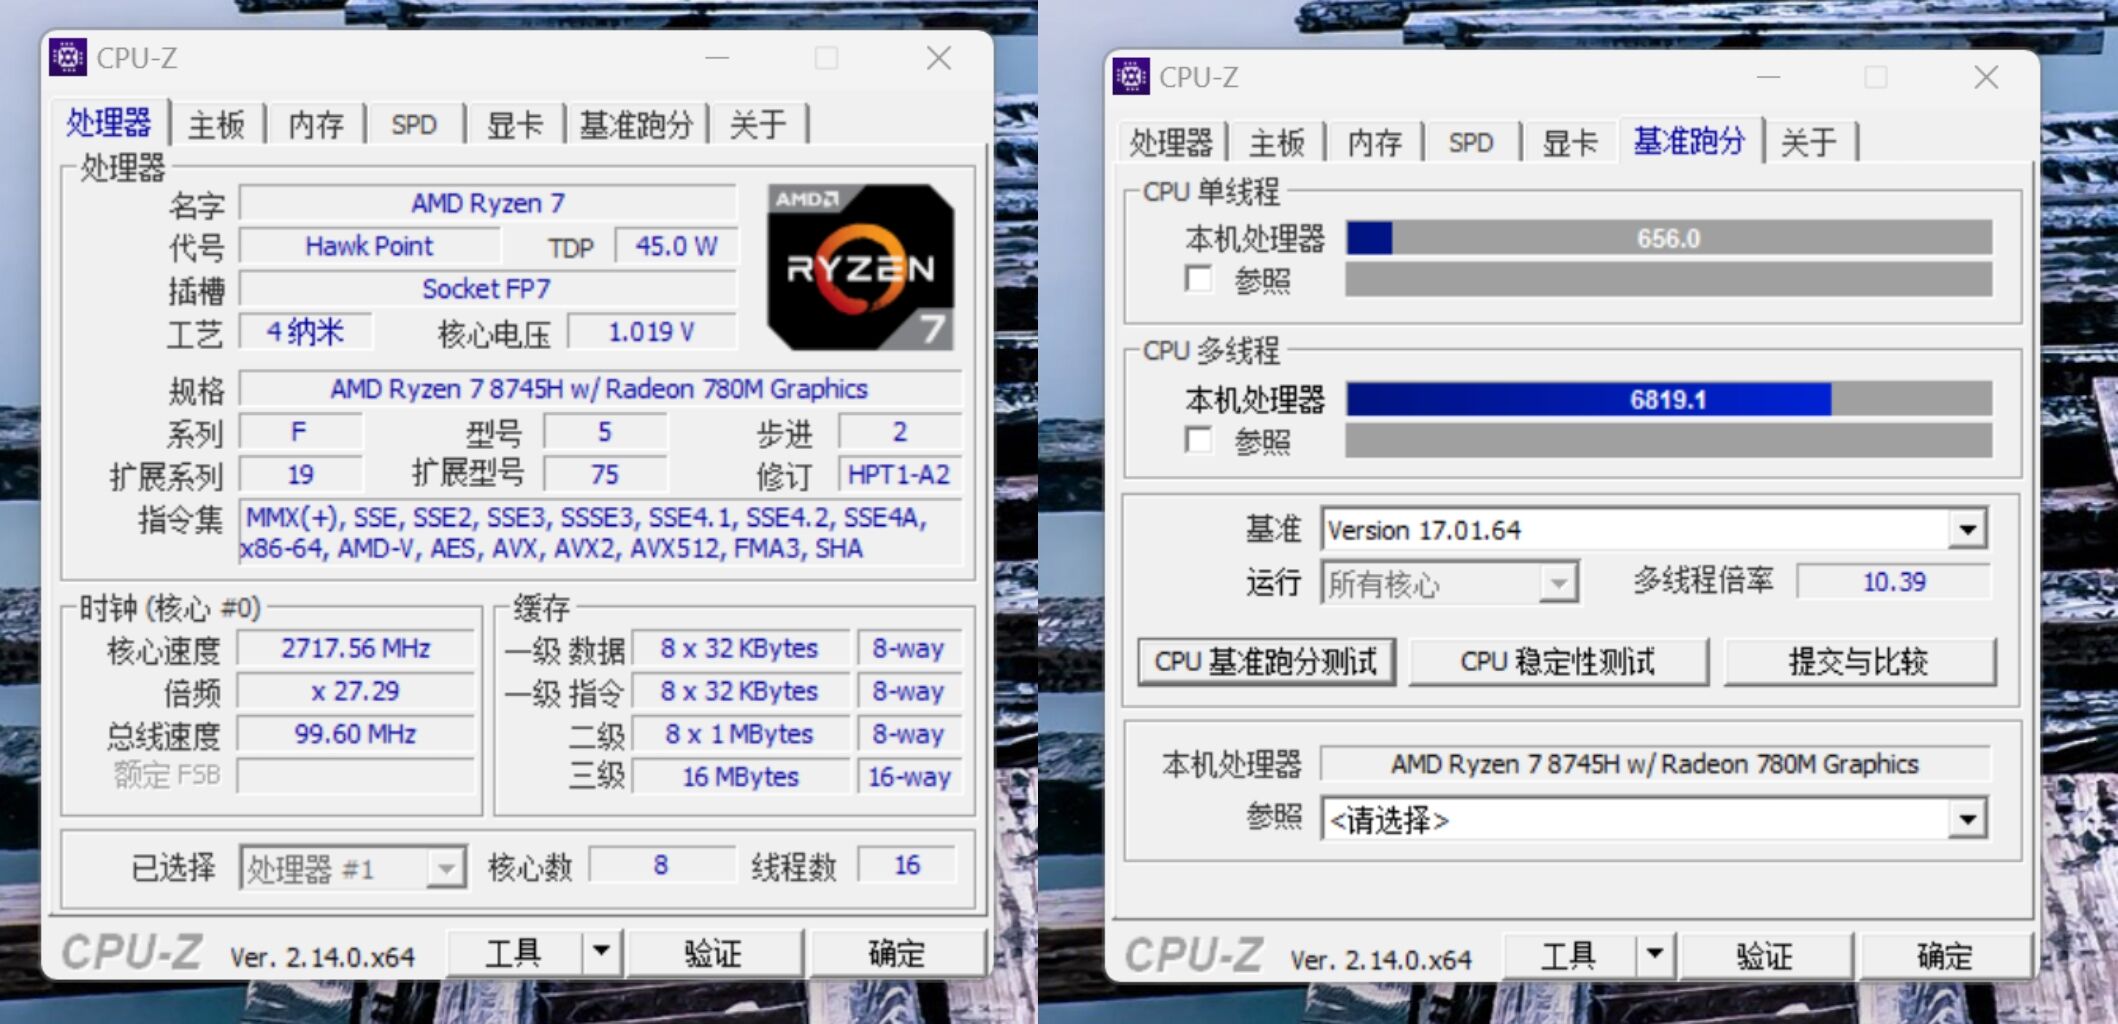The image size is (2118, 1024).
Task: Open 显卡 tab in left window
Action: pos(514,125)
